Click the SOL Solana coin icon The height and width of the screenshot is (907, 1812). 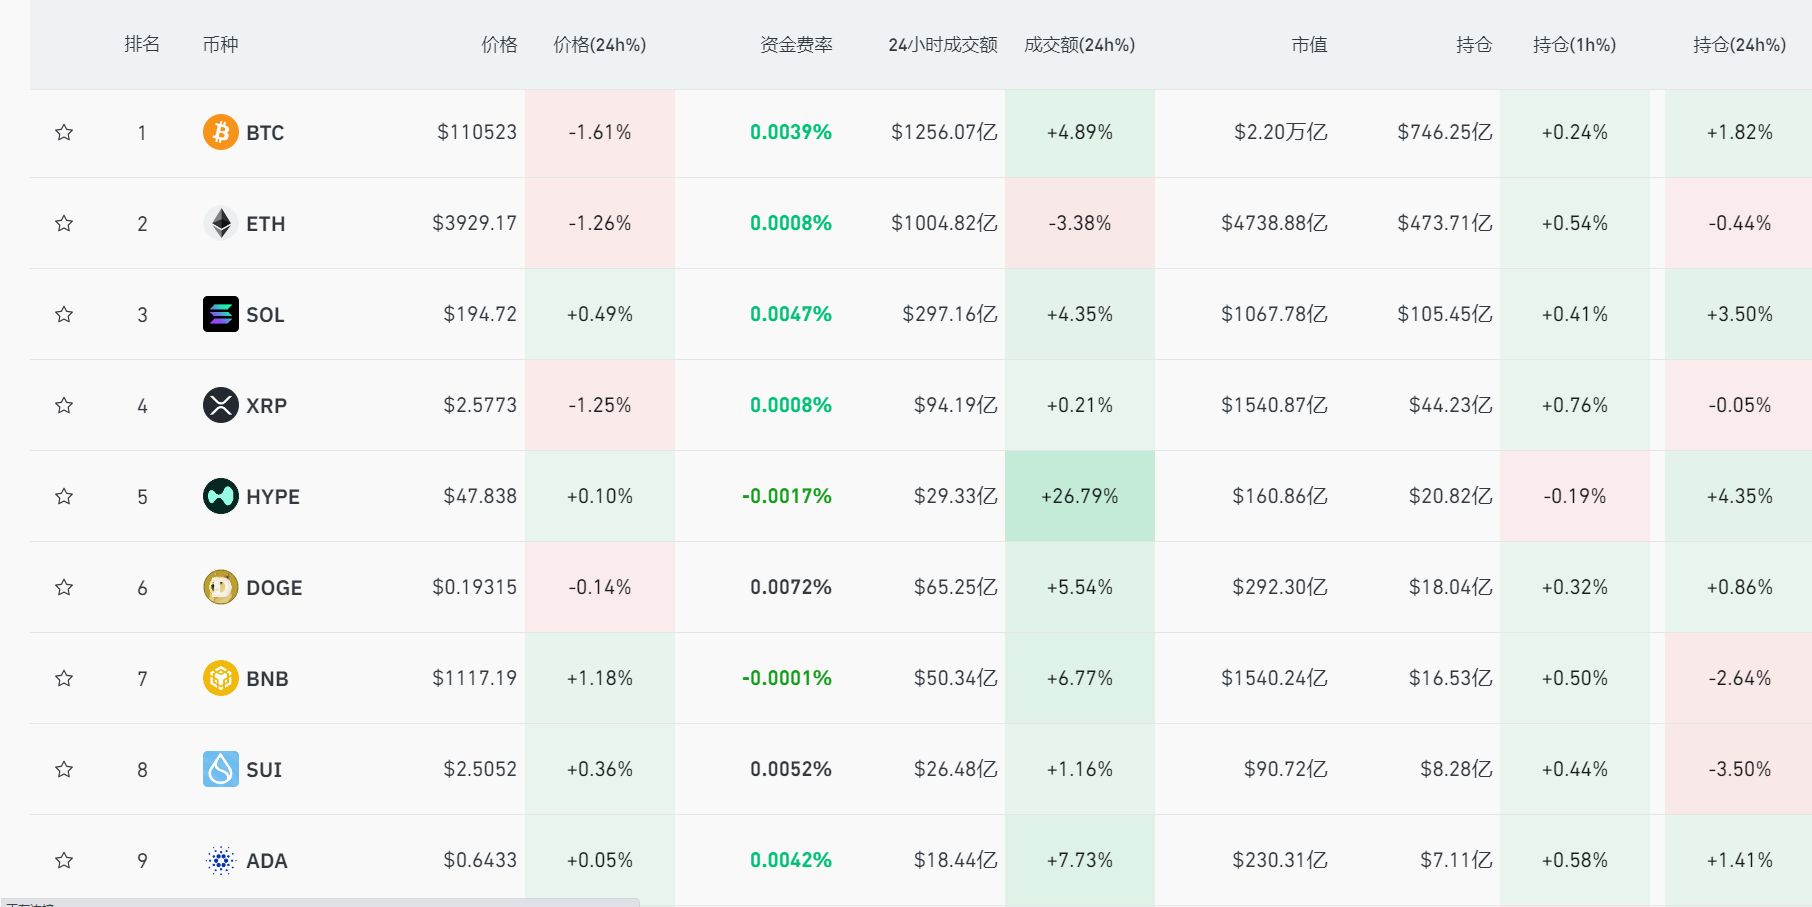tap(220, 314)
